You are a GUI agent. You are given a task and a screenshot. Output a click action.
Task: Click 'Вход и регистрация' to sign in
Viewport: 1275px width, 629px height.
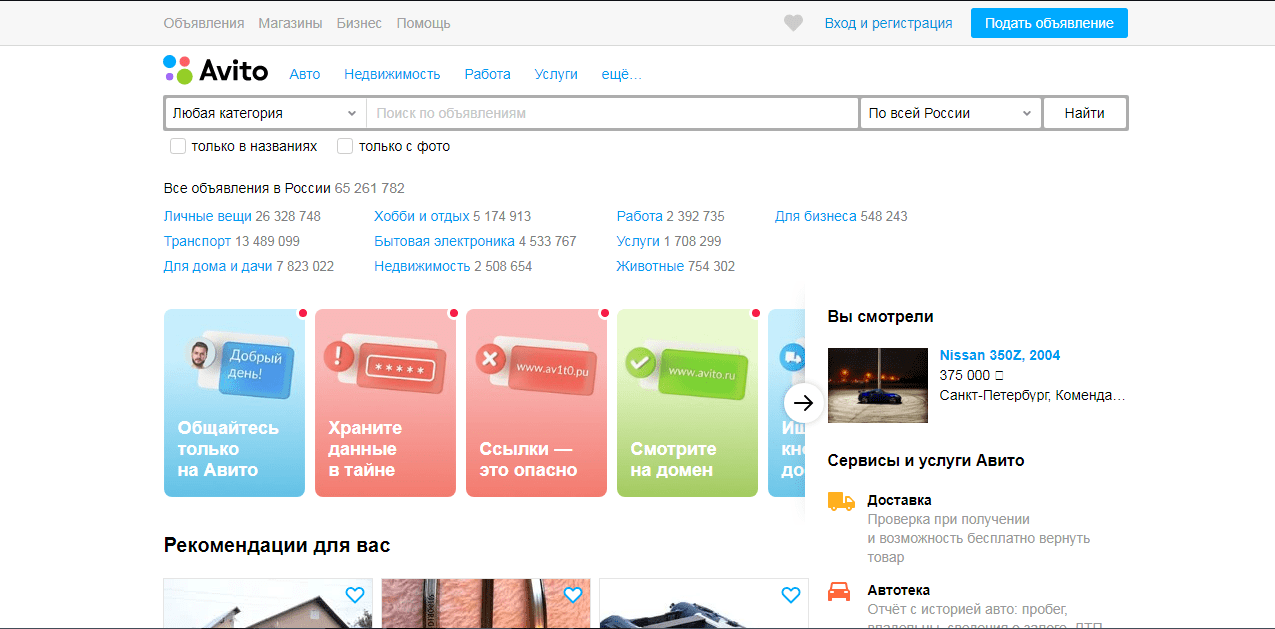889,23
